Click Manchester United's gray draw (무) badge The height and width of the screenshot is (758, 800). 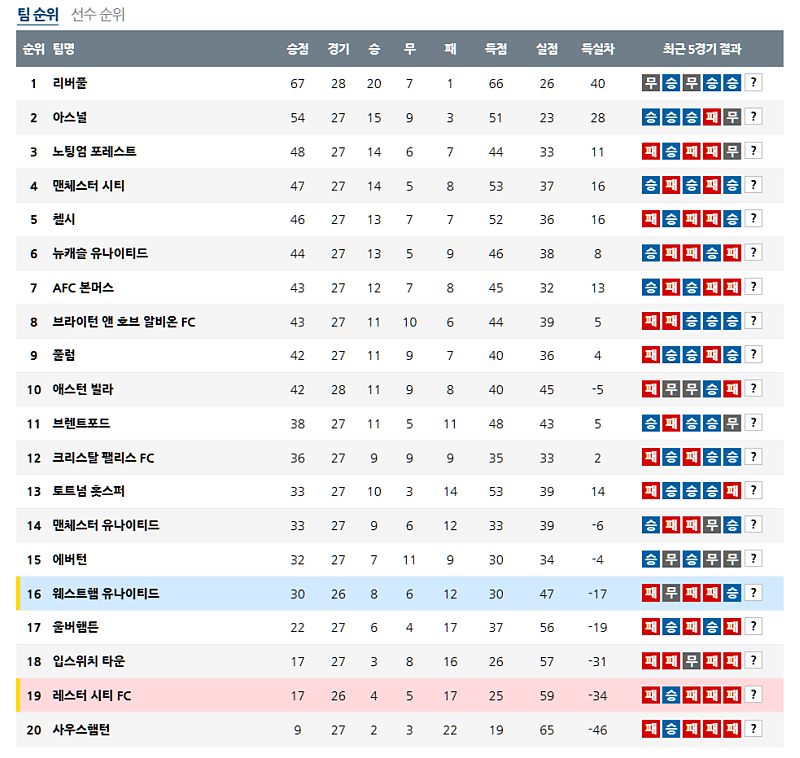click(x=712, y=525)
